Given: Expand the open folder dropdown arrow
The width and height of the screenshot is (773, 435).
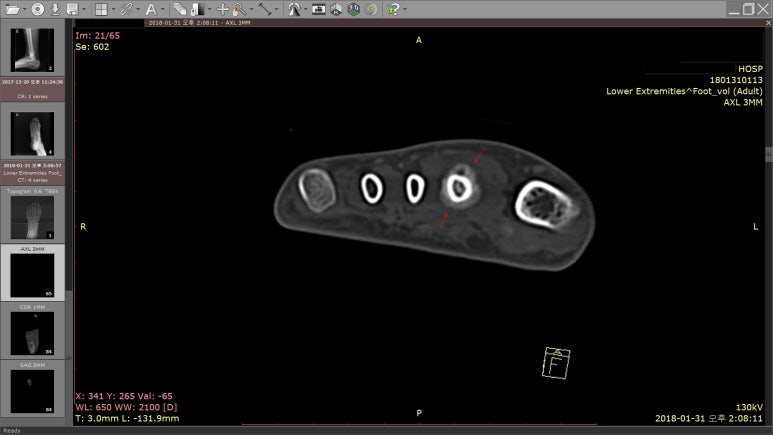Looking at the screenshot, I should (x=23, y=9).
